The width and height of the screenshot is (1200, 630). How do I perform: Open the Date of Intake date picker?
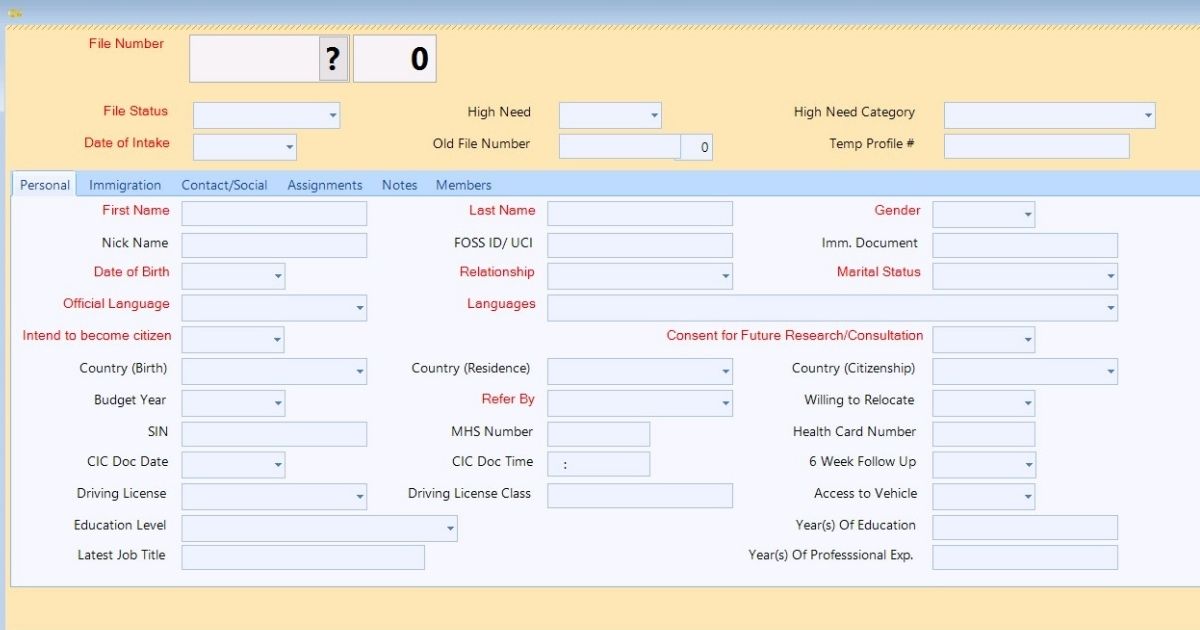(288, 147)
